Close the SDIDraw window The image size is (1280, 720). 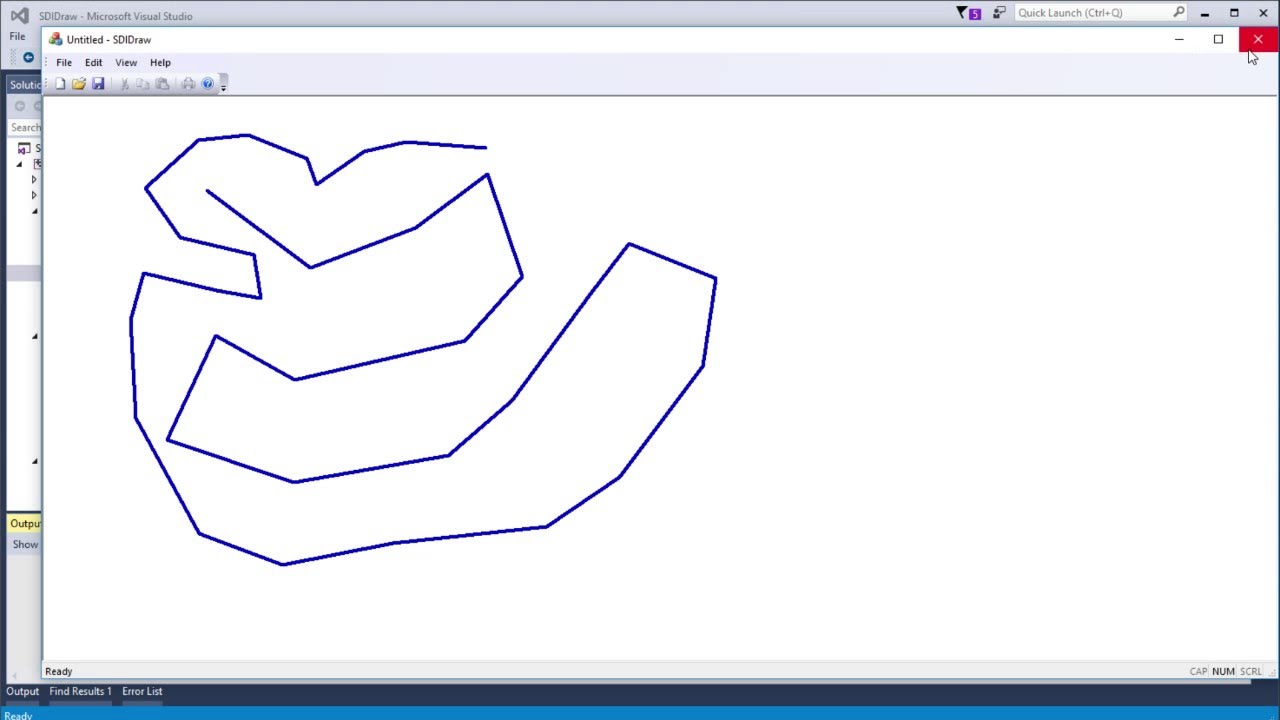(x=1257, y=39)
